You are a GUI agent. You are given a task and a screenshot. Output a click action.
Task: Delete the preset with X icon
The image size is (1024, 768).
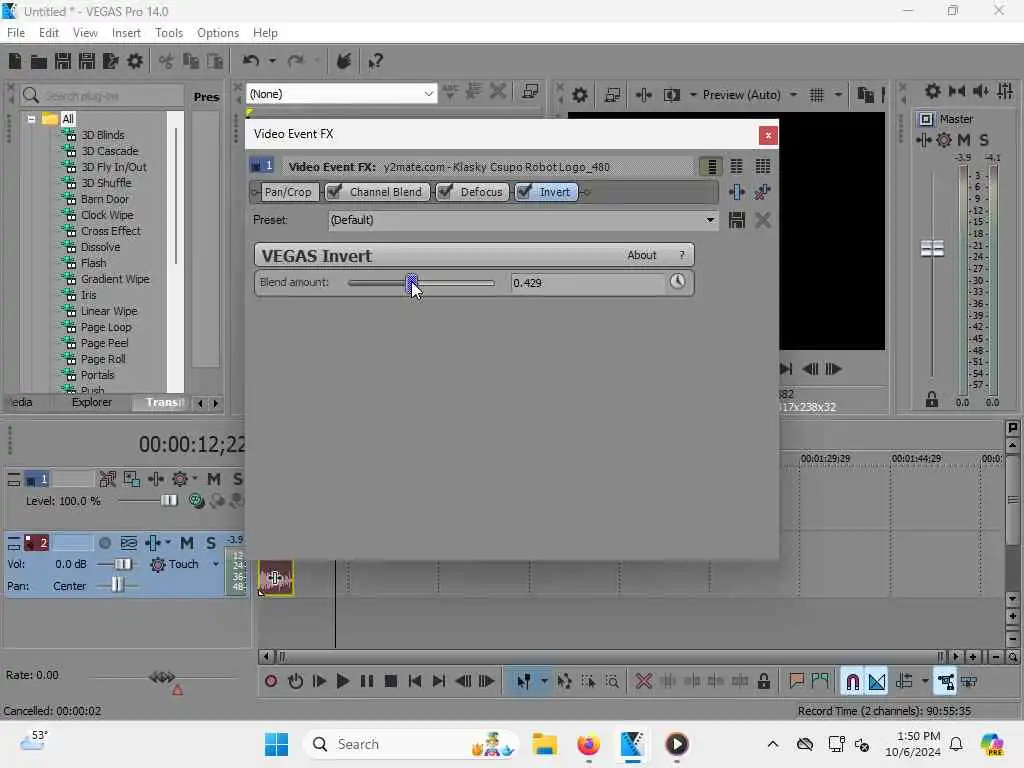763,220
